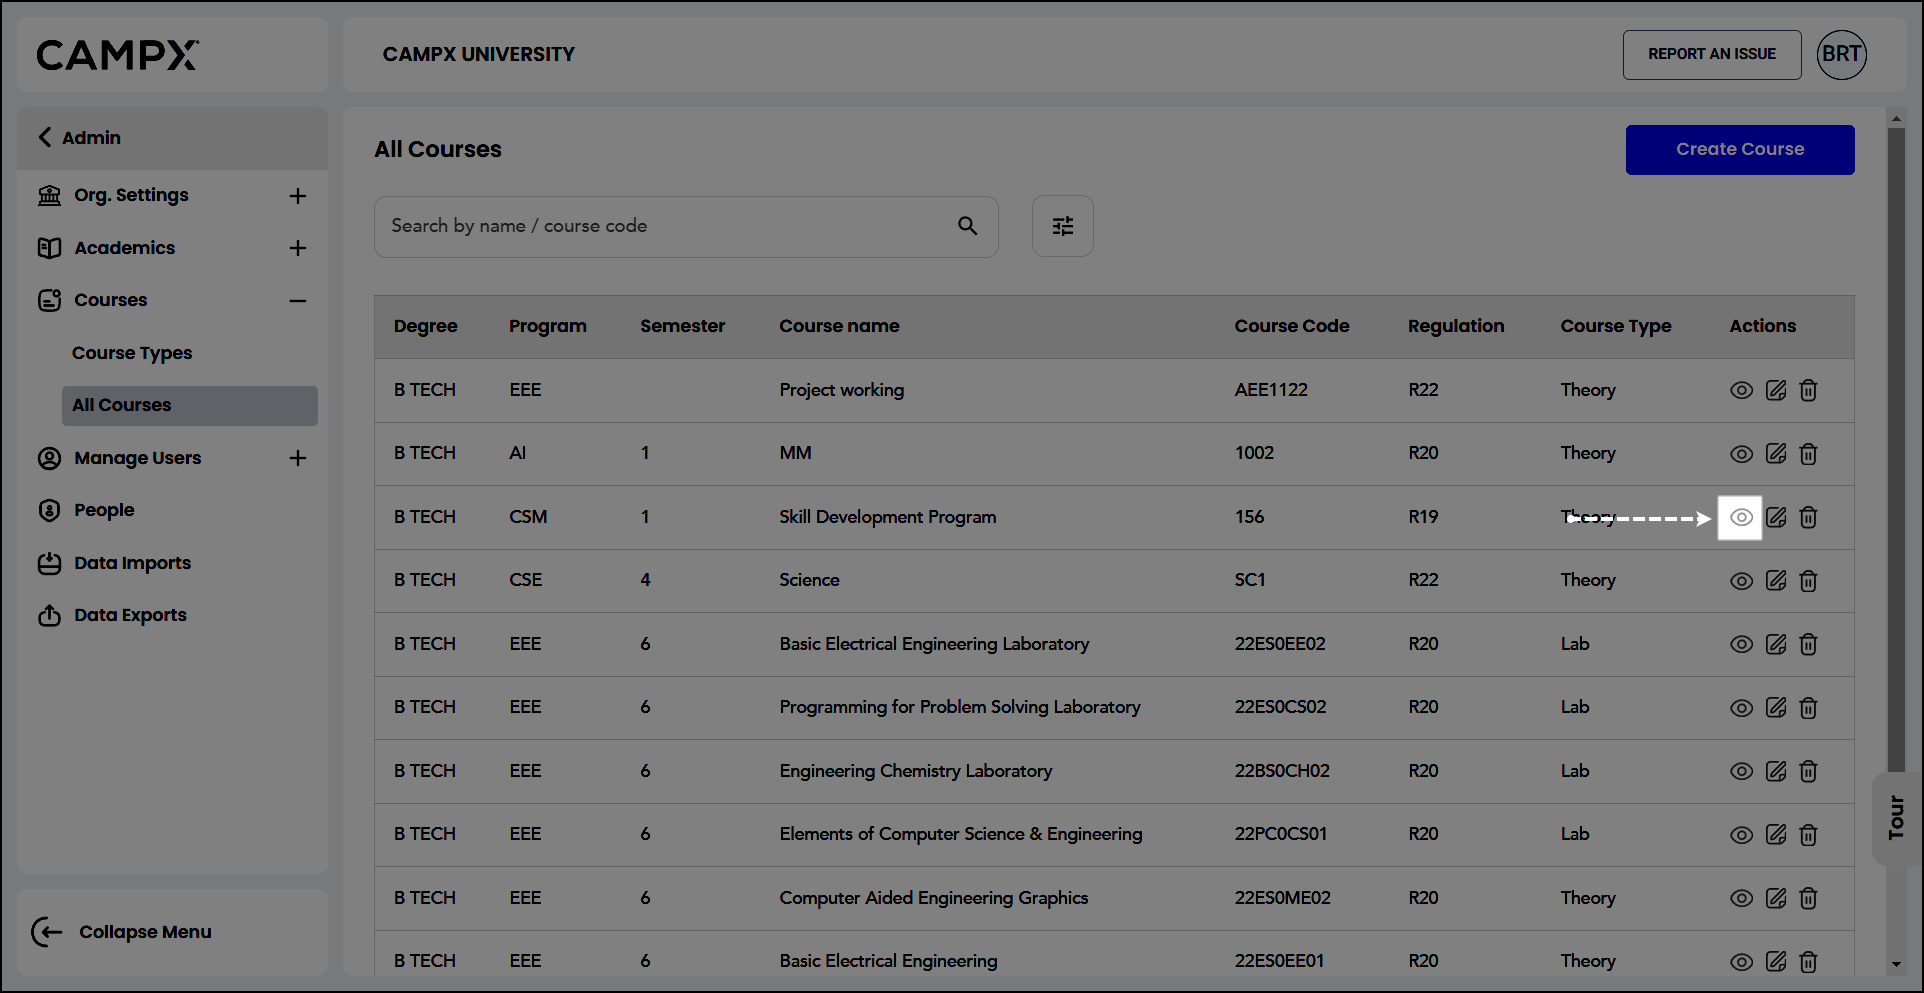View the Science course details
Screen dimensions: 1924x993
coord(1741,581)
